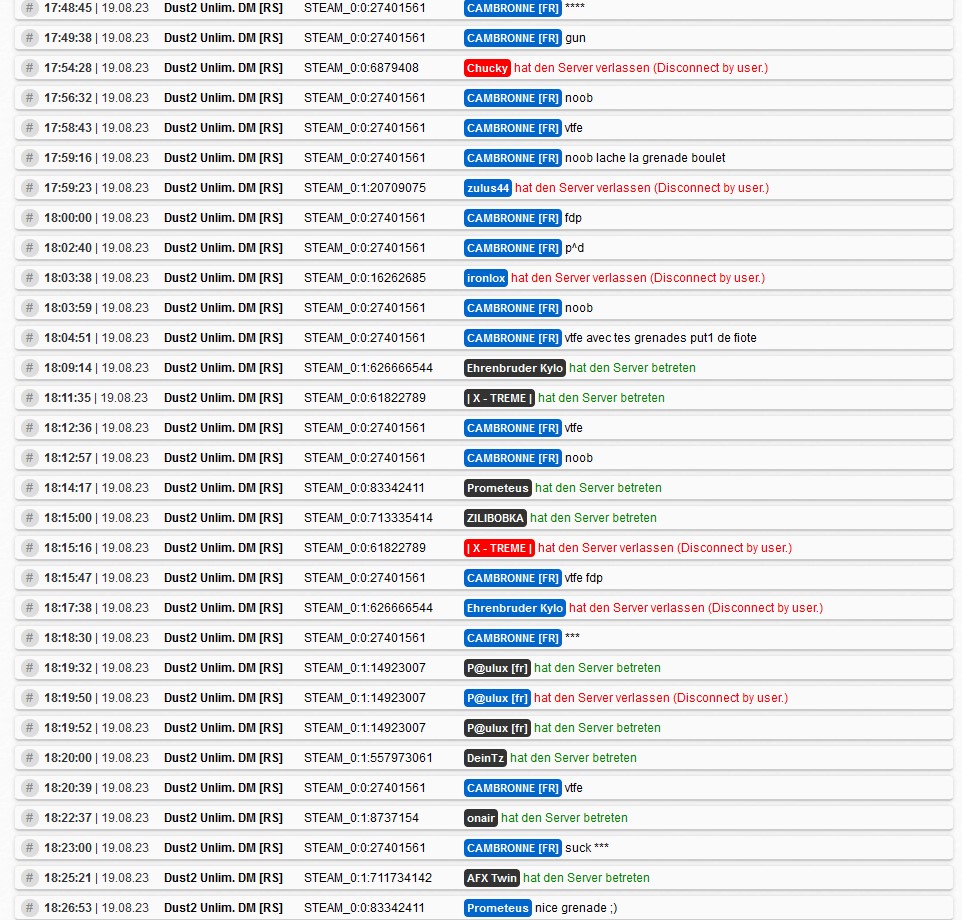This screenshot has height=920, width=962.
Task: Click the dark | X - TREME | badge at 18:11:35
Action: tap(499, 399)
